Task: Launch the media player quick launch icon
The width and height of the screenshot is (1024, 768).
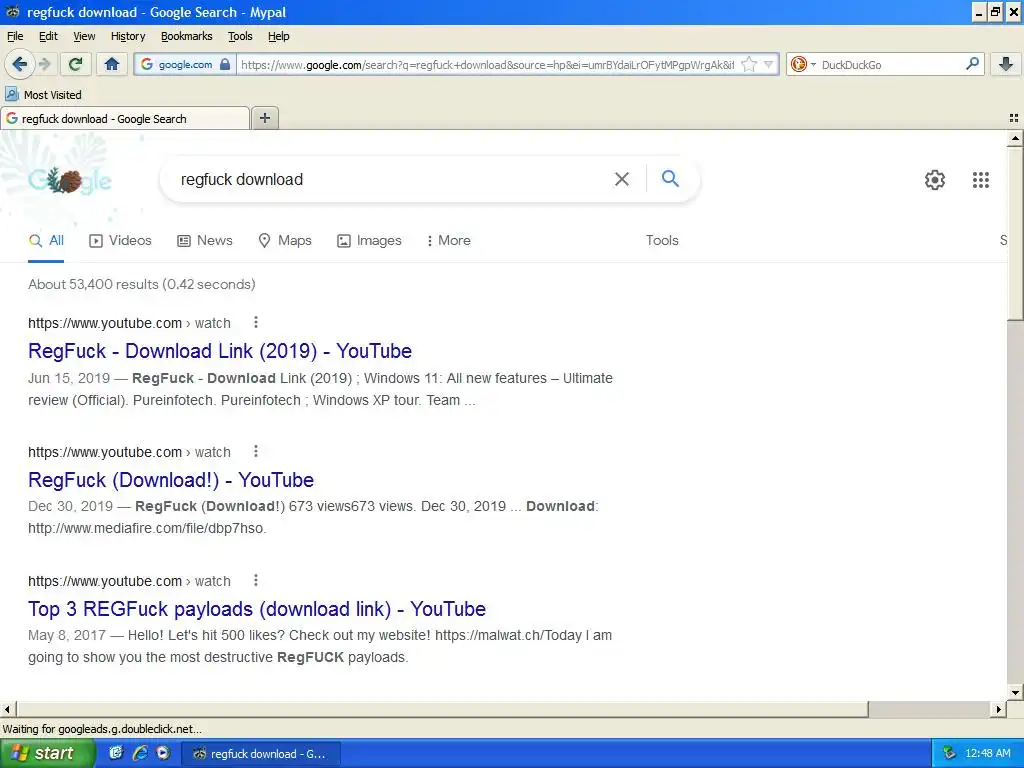Action: (163, 753)
